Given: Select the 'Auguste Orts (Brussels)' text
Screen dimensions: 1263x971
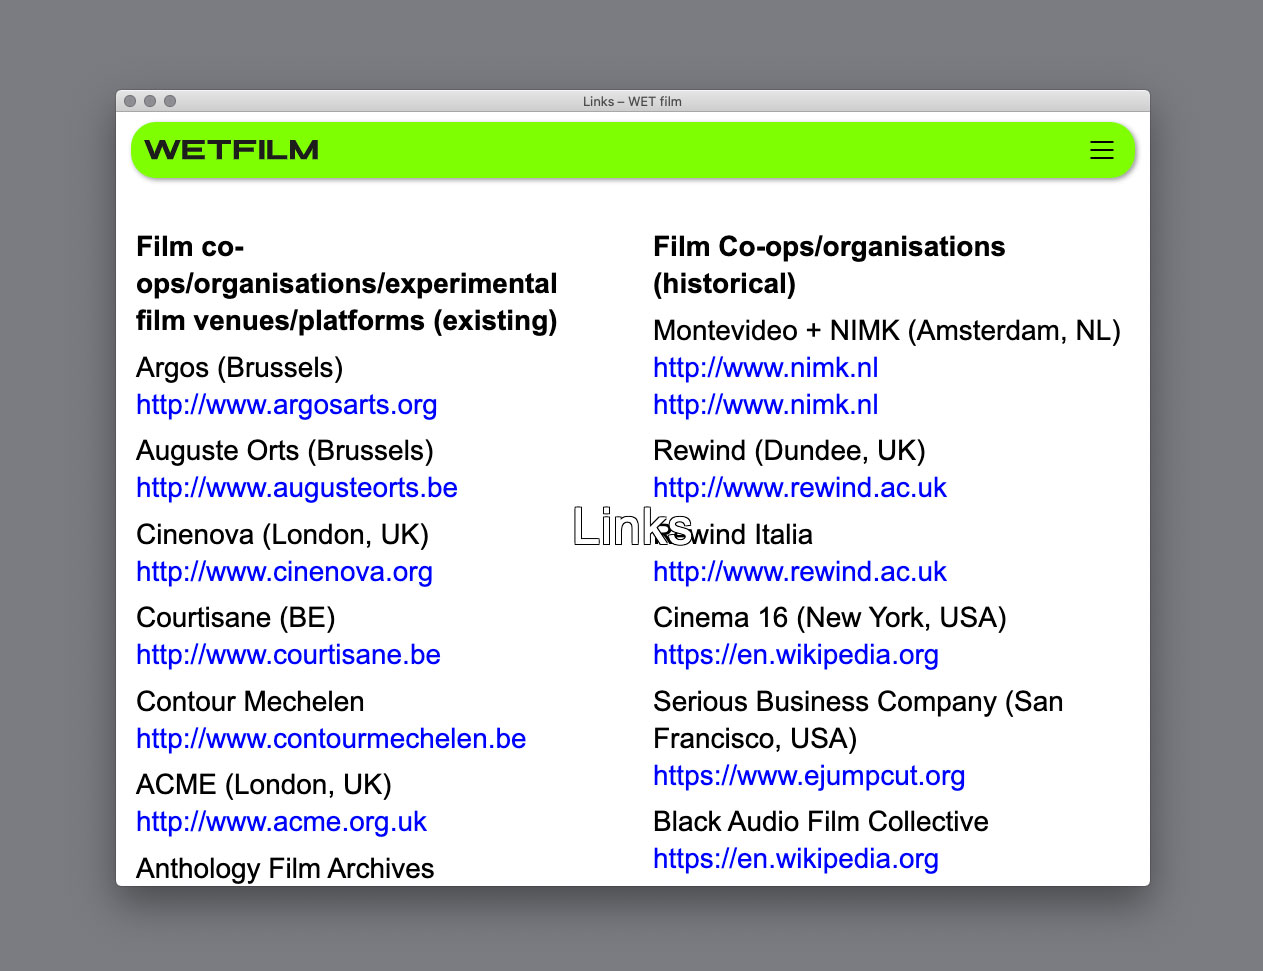Looking at the screenshot, I should coord(285,451).
